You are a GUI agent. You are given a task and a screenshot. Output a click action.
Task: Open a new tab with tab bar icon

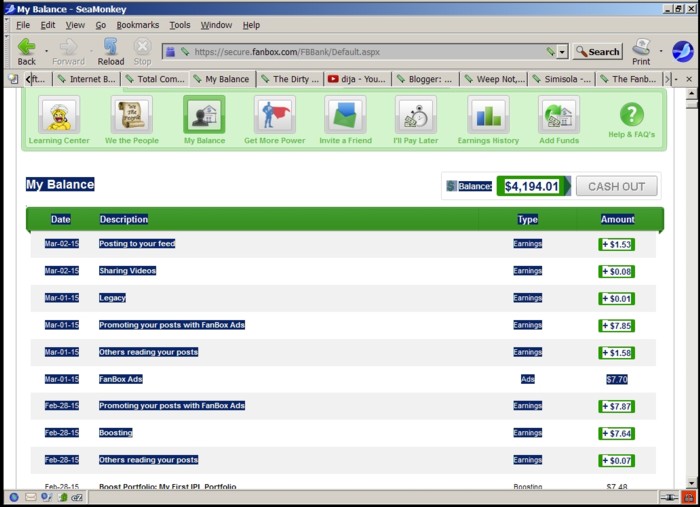point(13,79)
